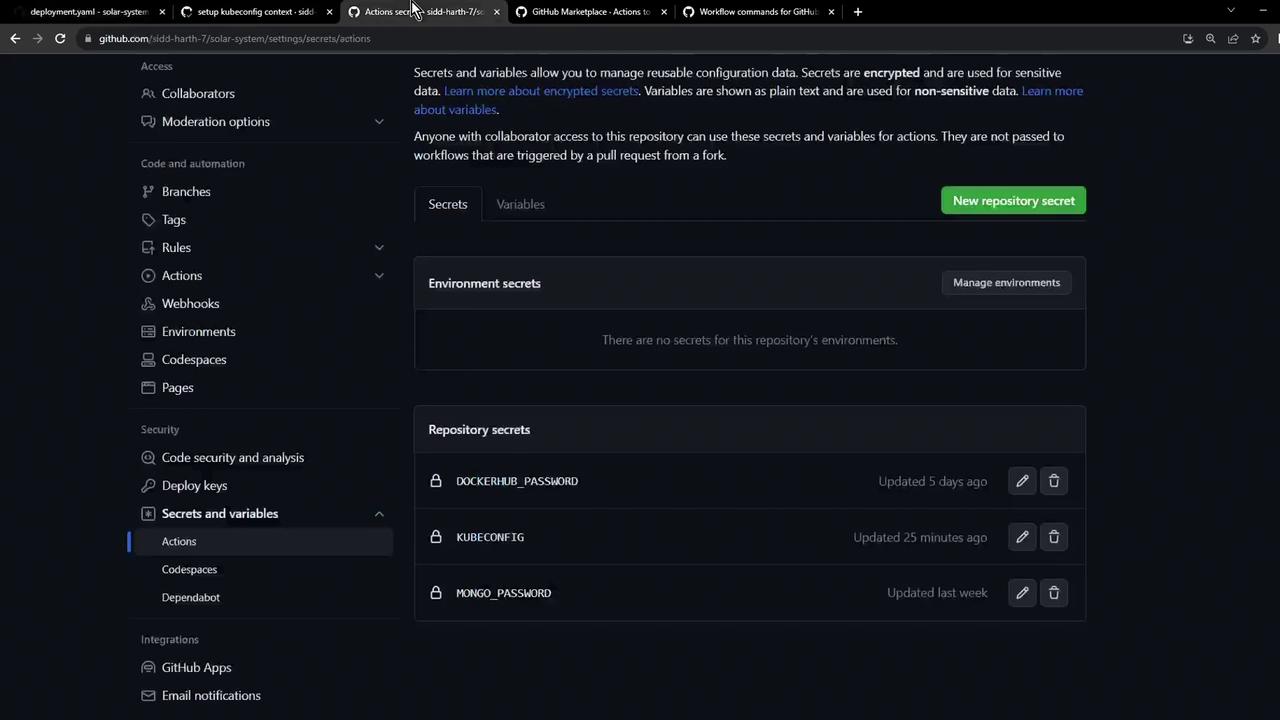Click the Manage environments button

tap(1006, 283)
